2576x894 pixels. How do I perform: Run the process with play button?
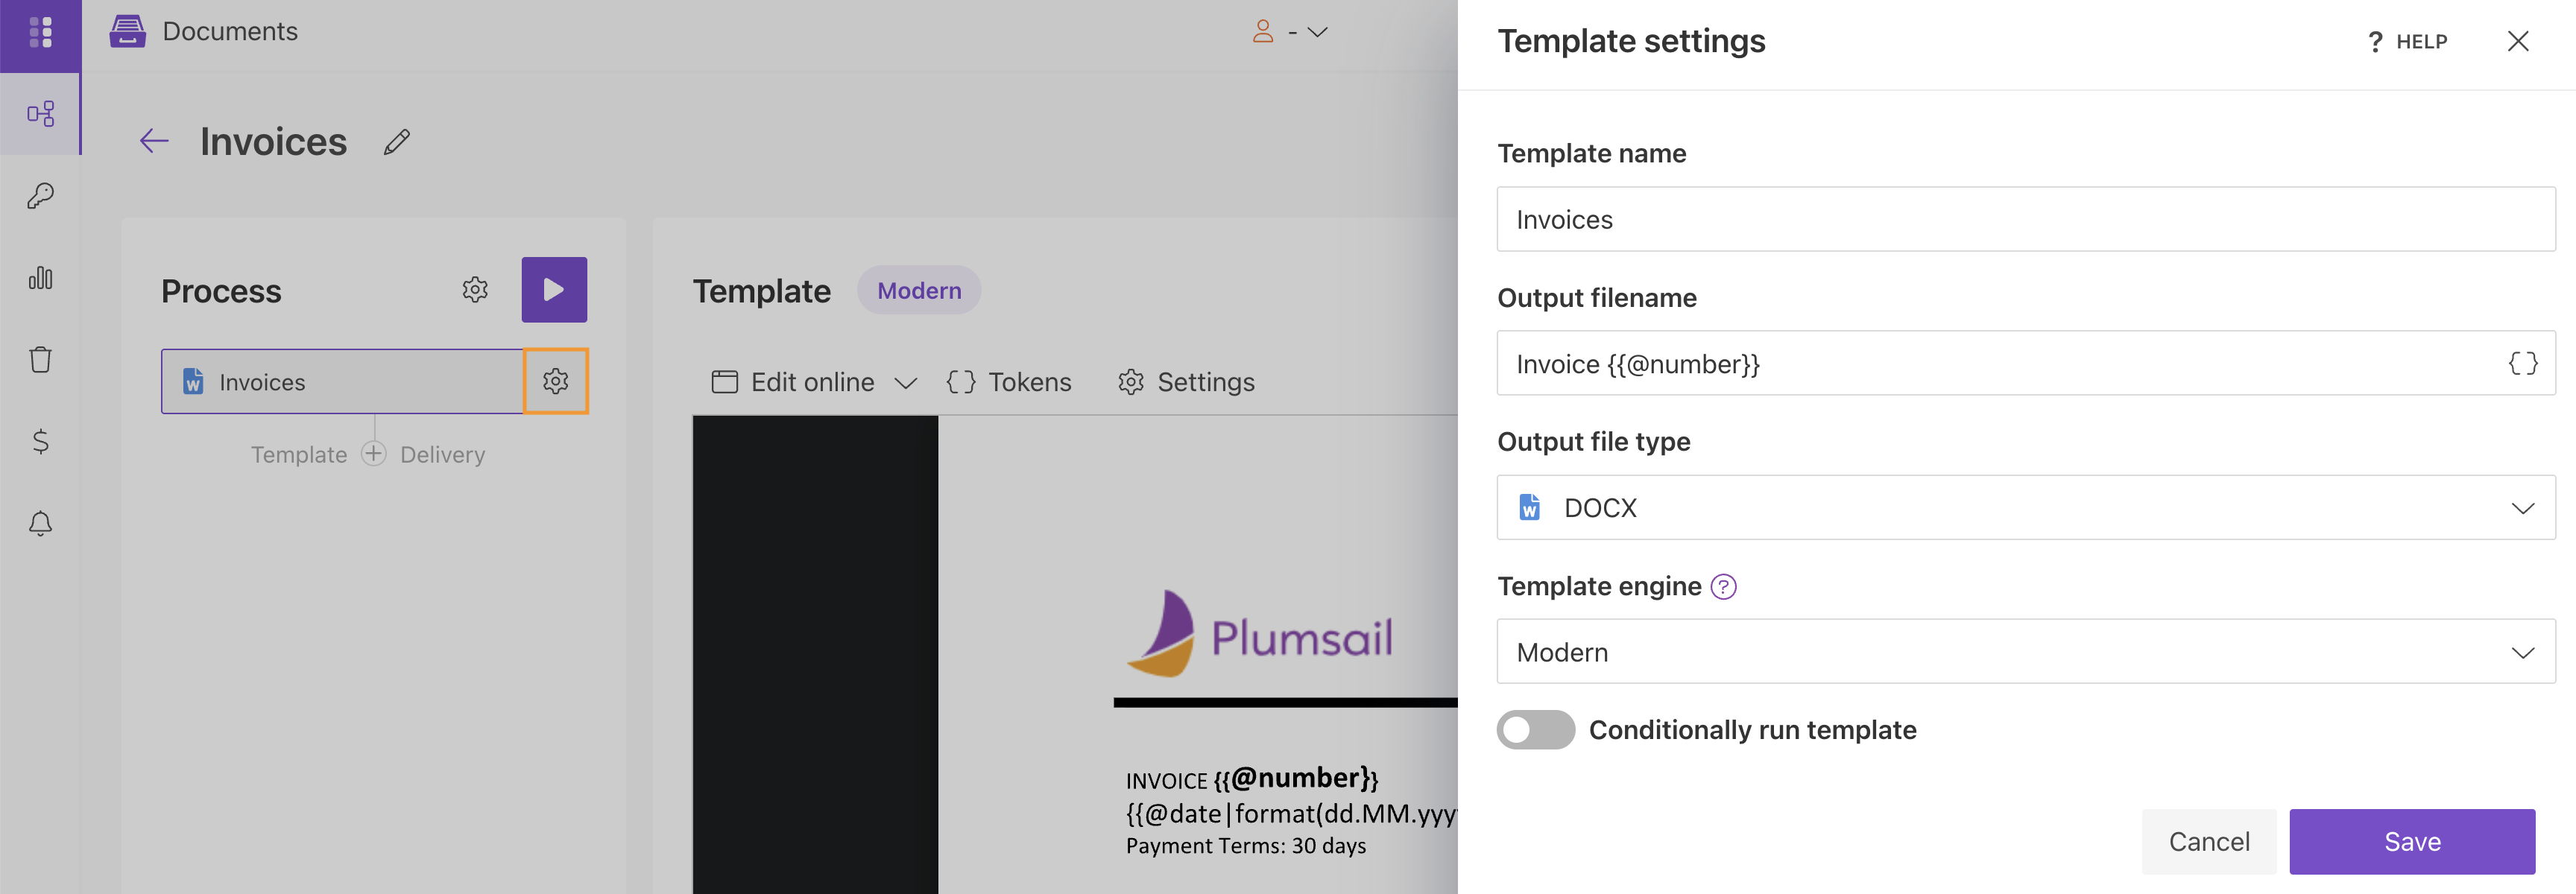click(554, 290)
